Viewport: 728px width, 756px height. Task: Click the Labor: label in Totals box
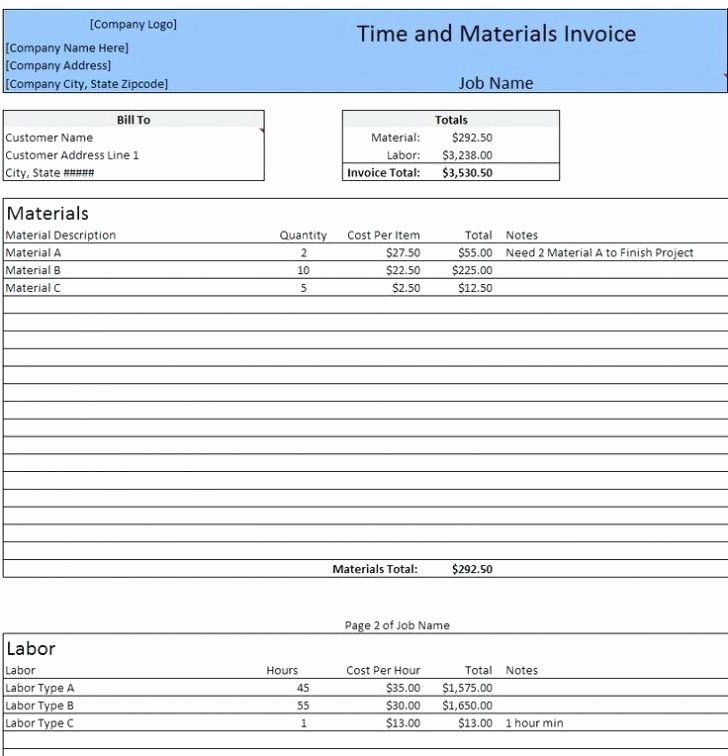[x=403, y=155]
